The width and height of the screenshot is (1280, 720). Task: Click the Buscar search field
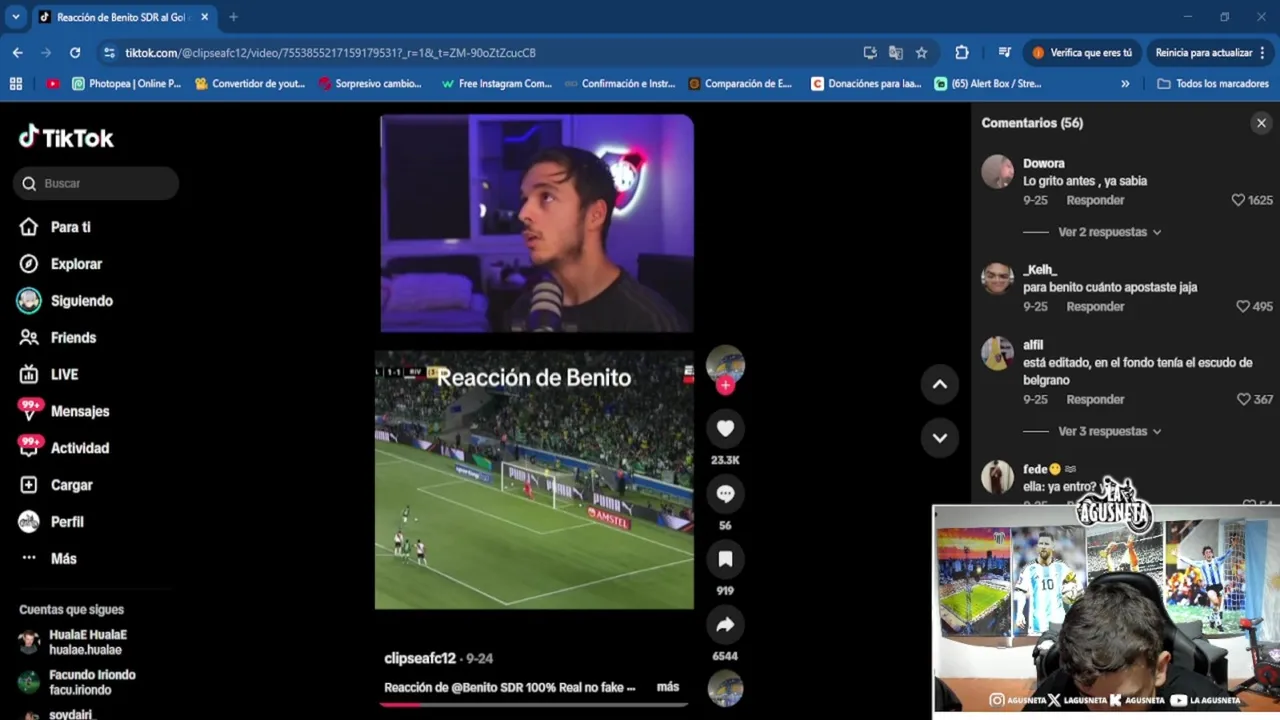[96, 183]
